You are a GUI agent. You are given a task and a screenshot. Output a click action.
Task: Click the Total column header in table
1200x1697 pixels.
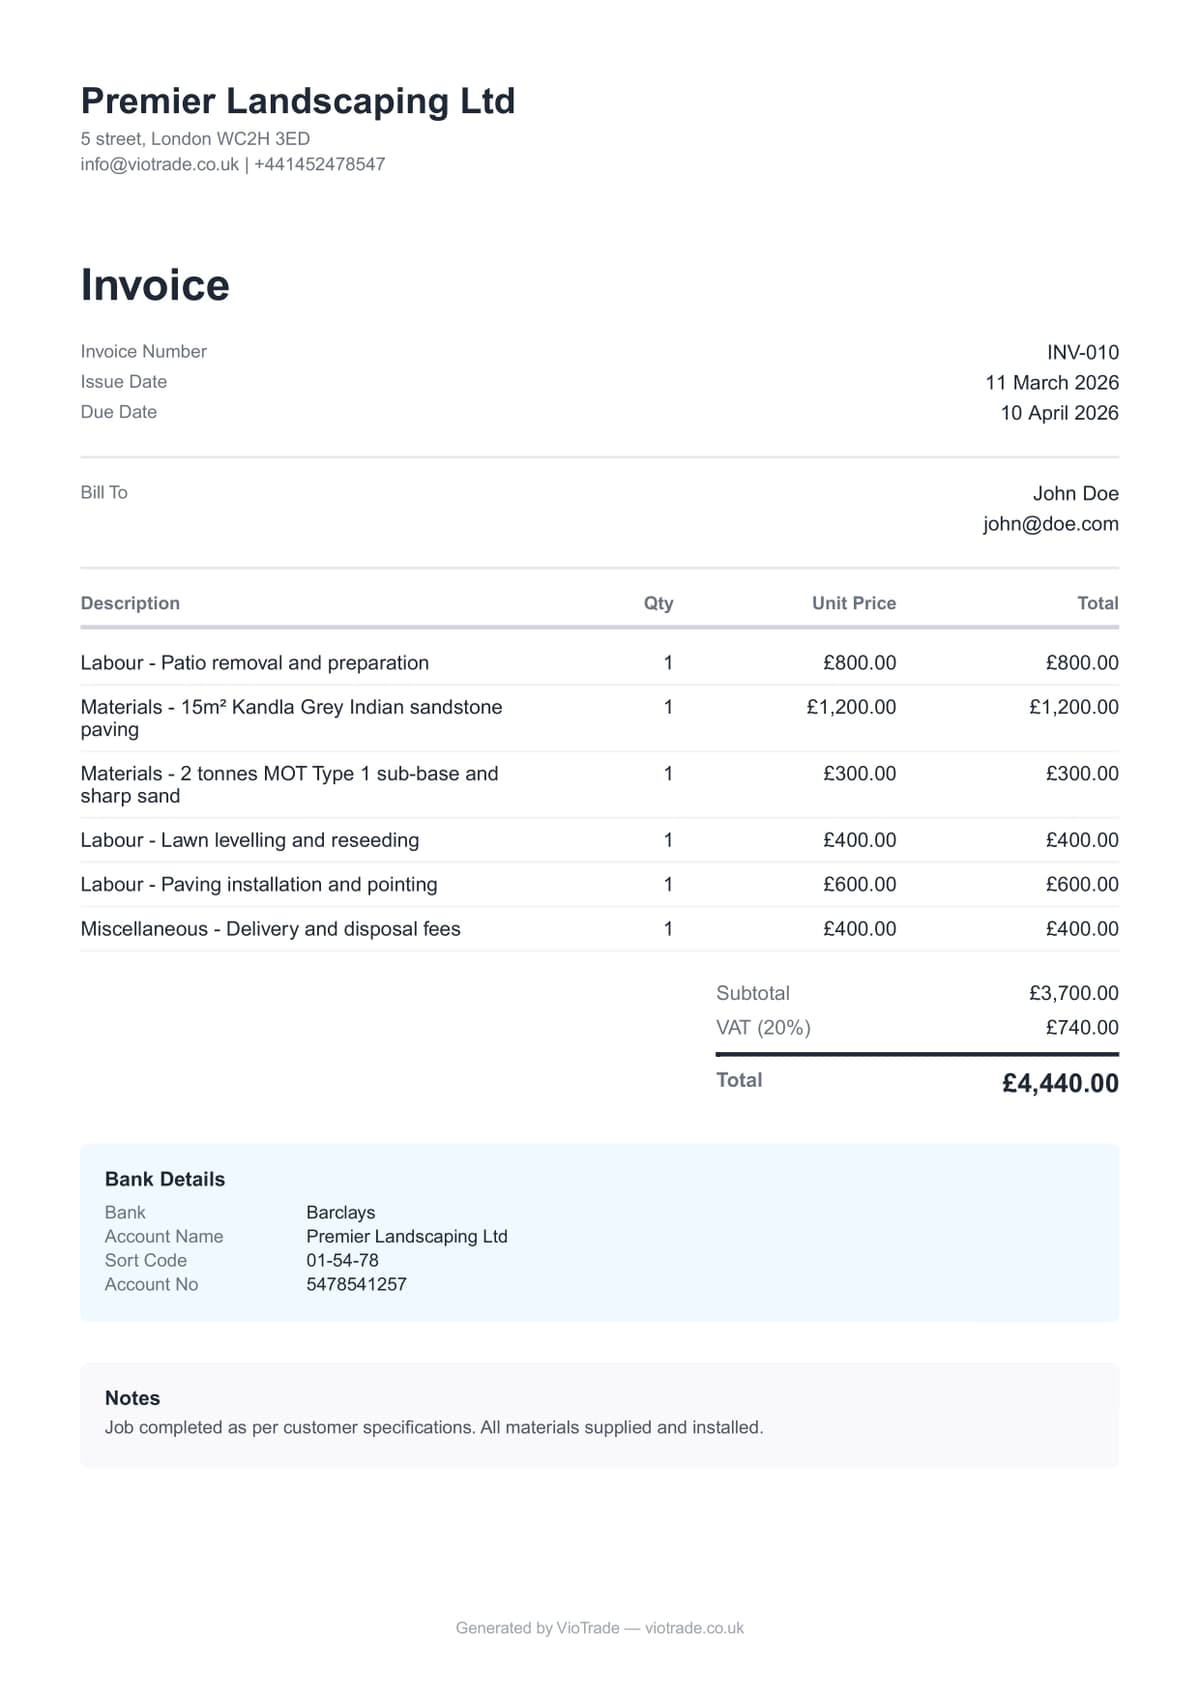[x=1098, y=603]
